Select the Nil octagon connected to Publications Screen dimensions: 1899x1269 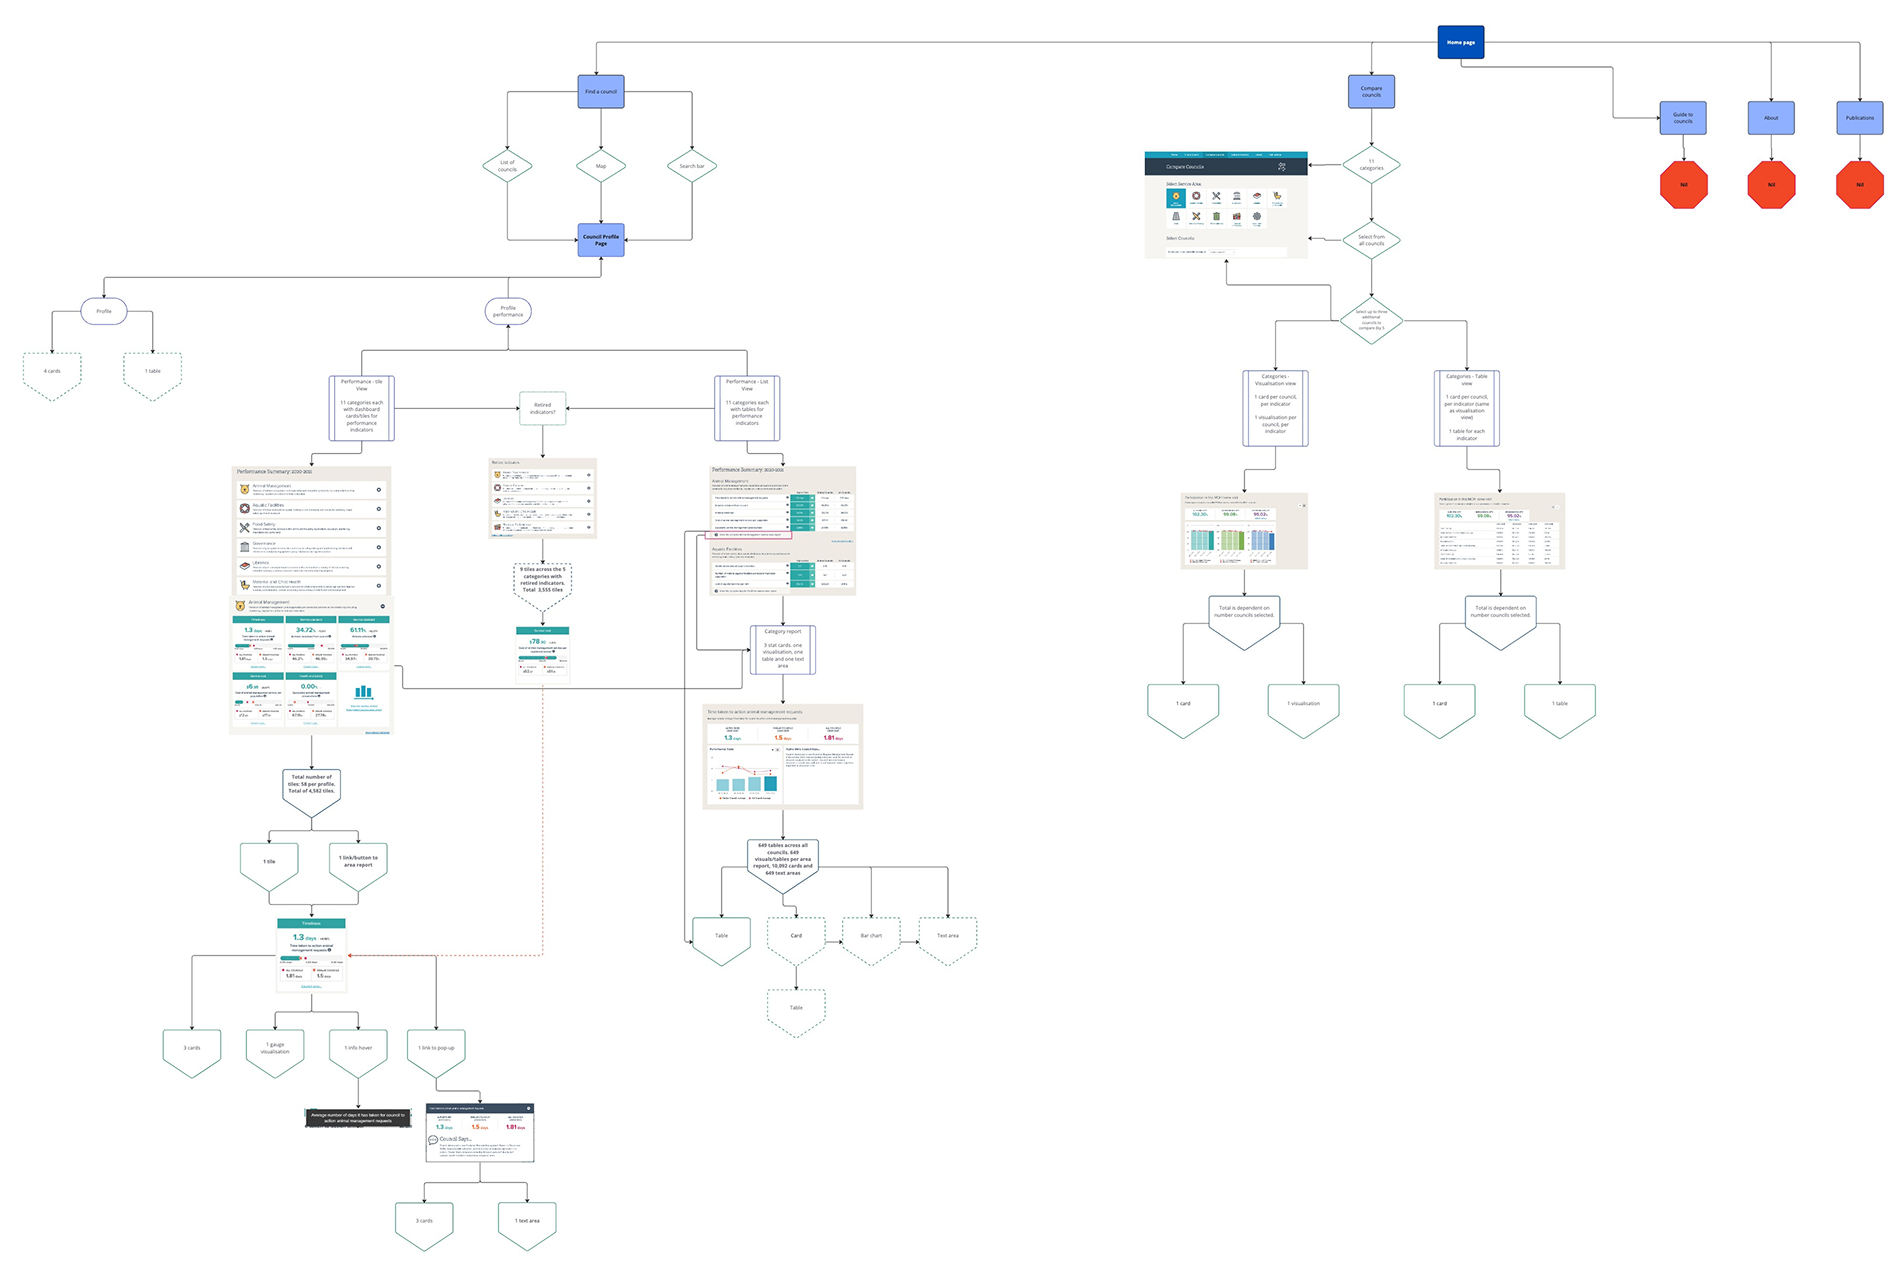(1860, 184)
